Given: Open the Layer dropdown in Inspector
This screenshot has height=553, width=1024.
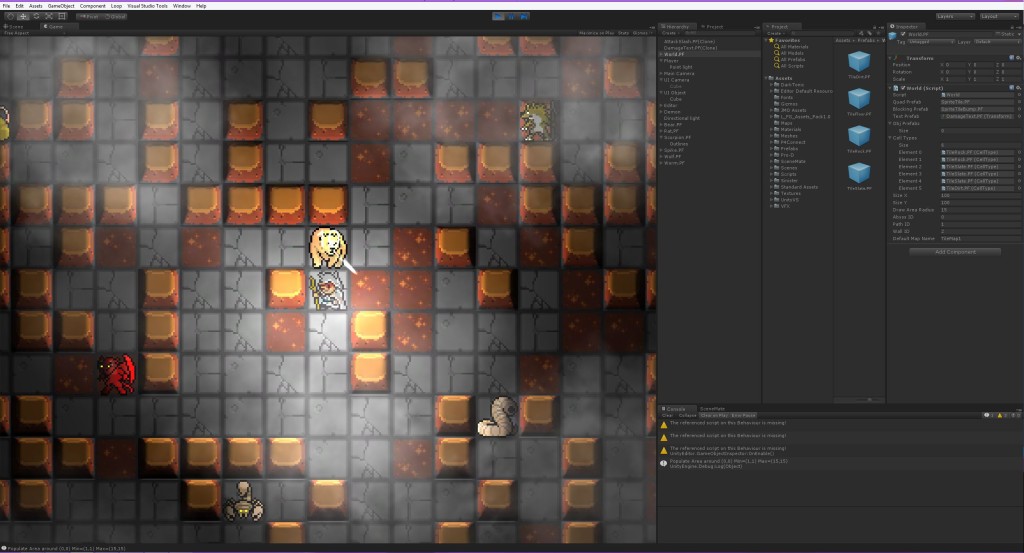Looking at the screenshot, I should (995, 42).
